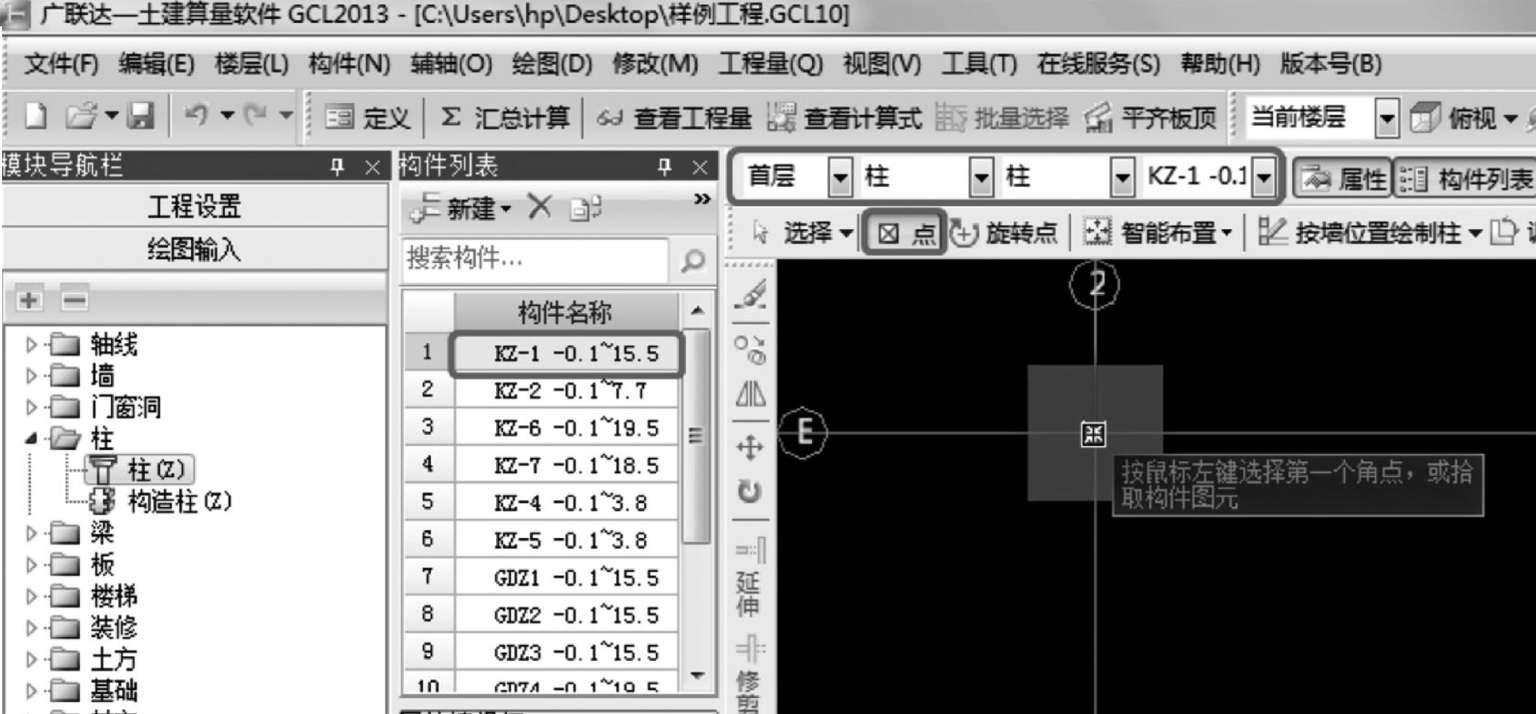Click the New file icon
This screenshot has width=1536, height=714.
coord(36,118)
